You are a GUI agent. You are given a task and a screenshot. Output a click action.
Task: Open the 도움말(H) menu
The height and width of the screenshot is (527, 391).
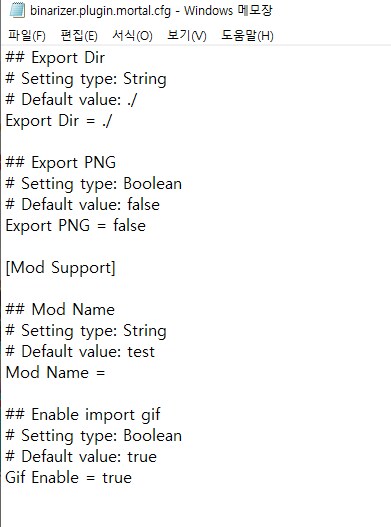coord(247,35)
